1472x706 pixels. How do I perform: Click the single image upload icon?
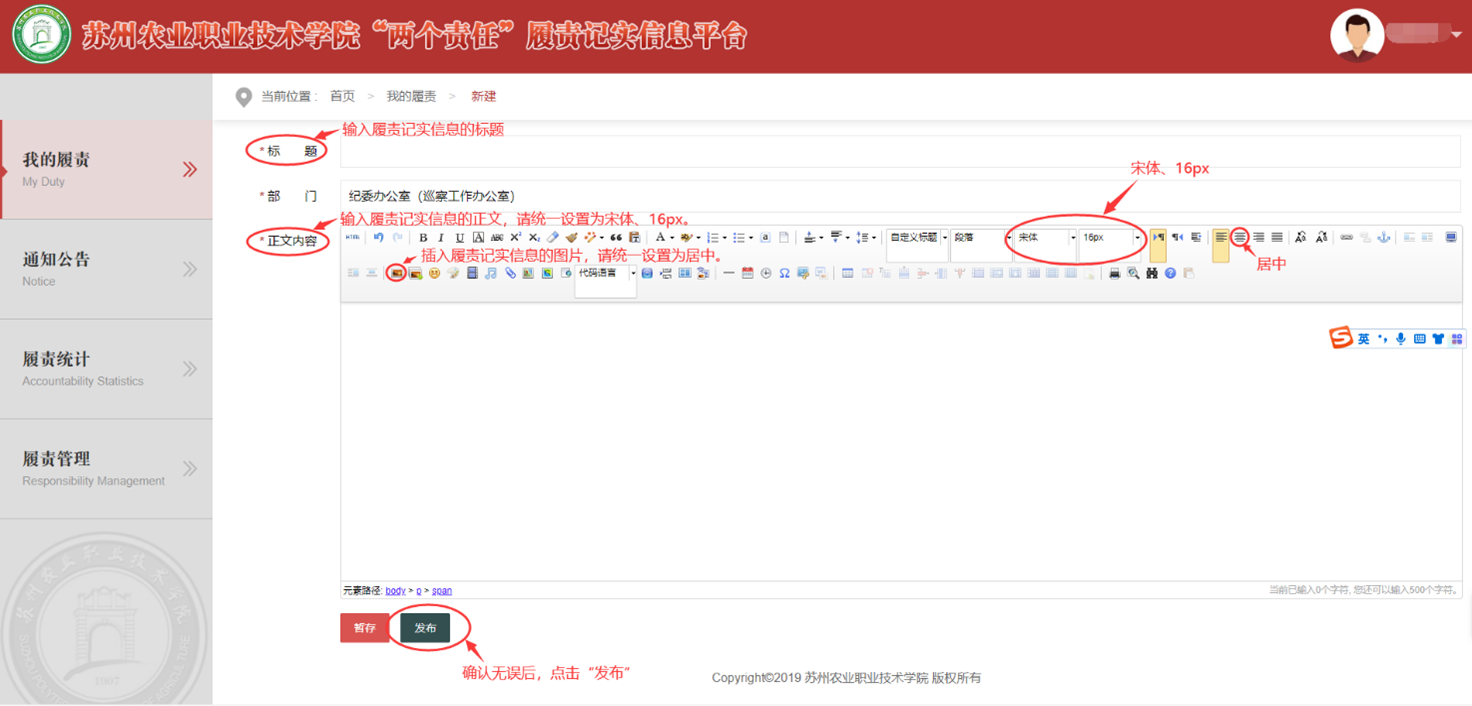click(x=397, y=273)
